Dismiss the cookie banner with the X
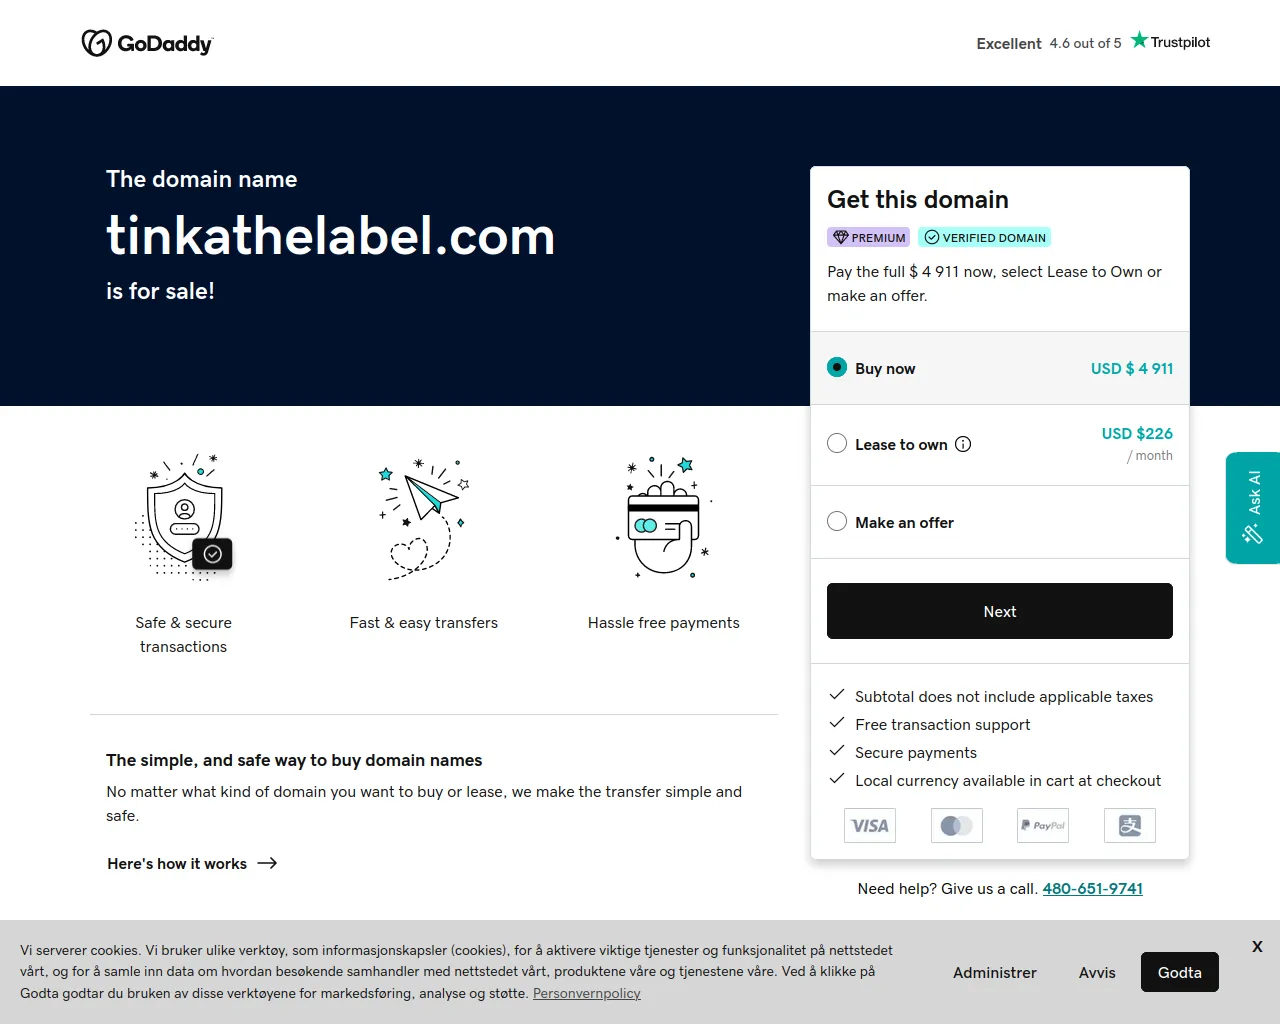 tap(1257, 946)
